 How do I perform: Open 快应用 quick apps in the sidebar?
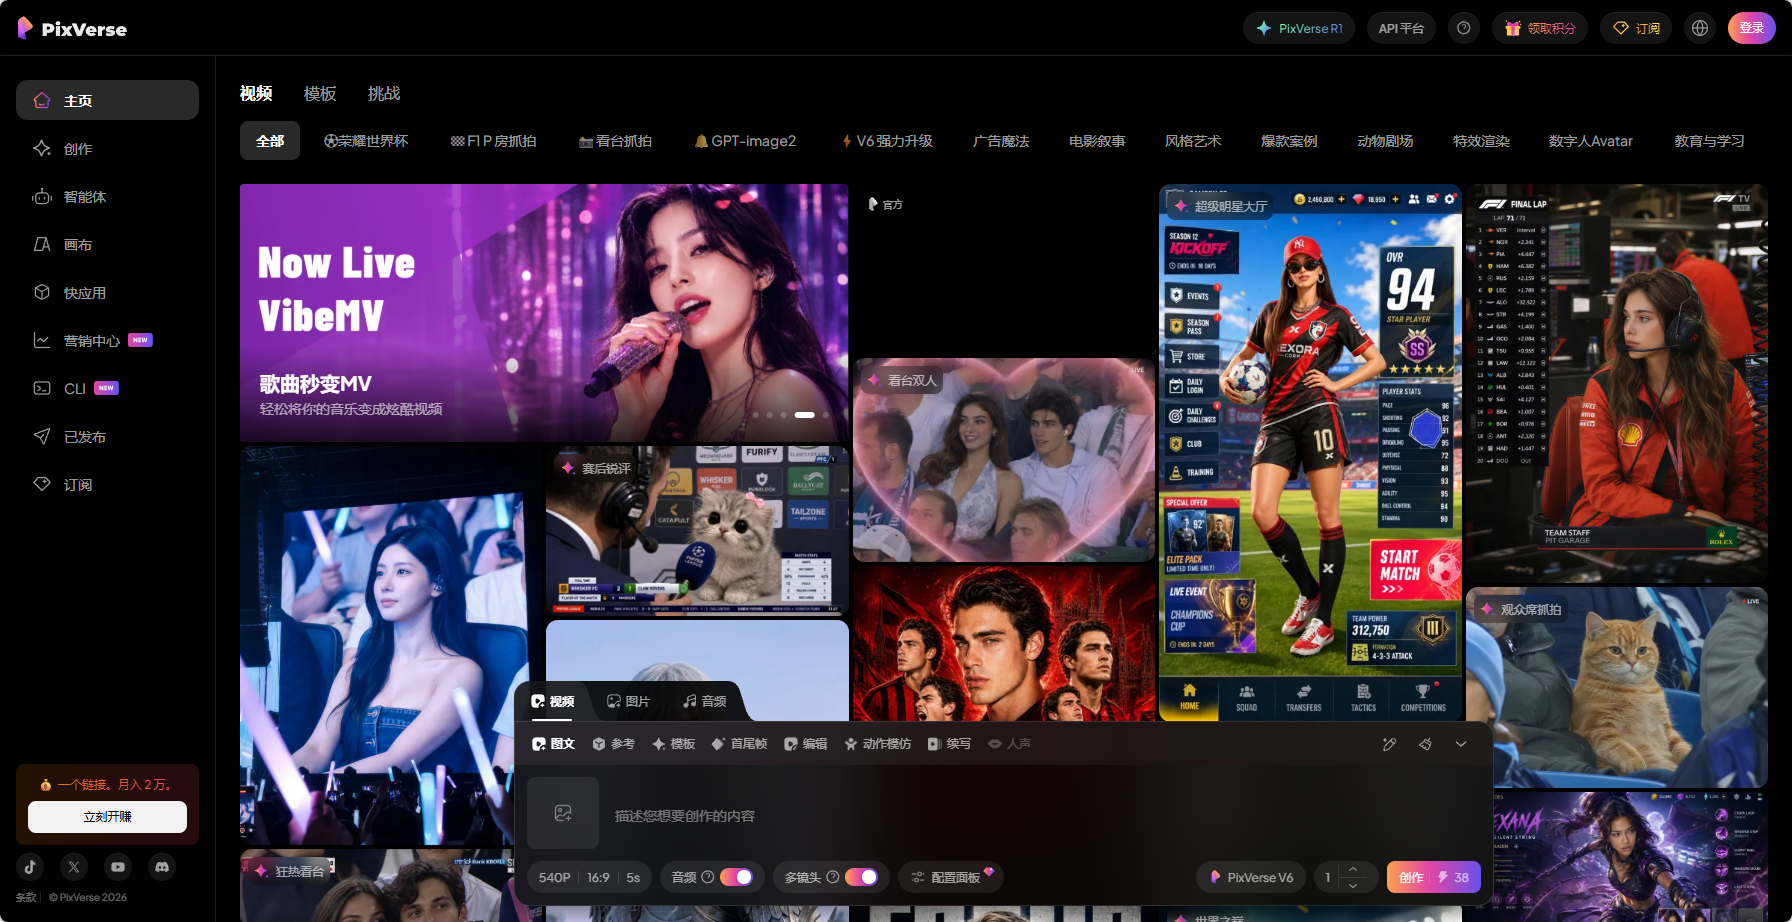(x=107, y=292)
